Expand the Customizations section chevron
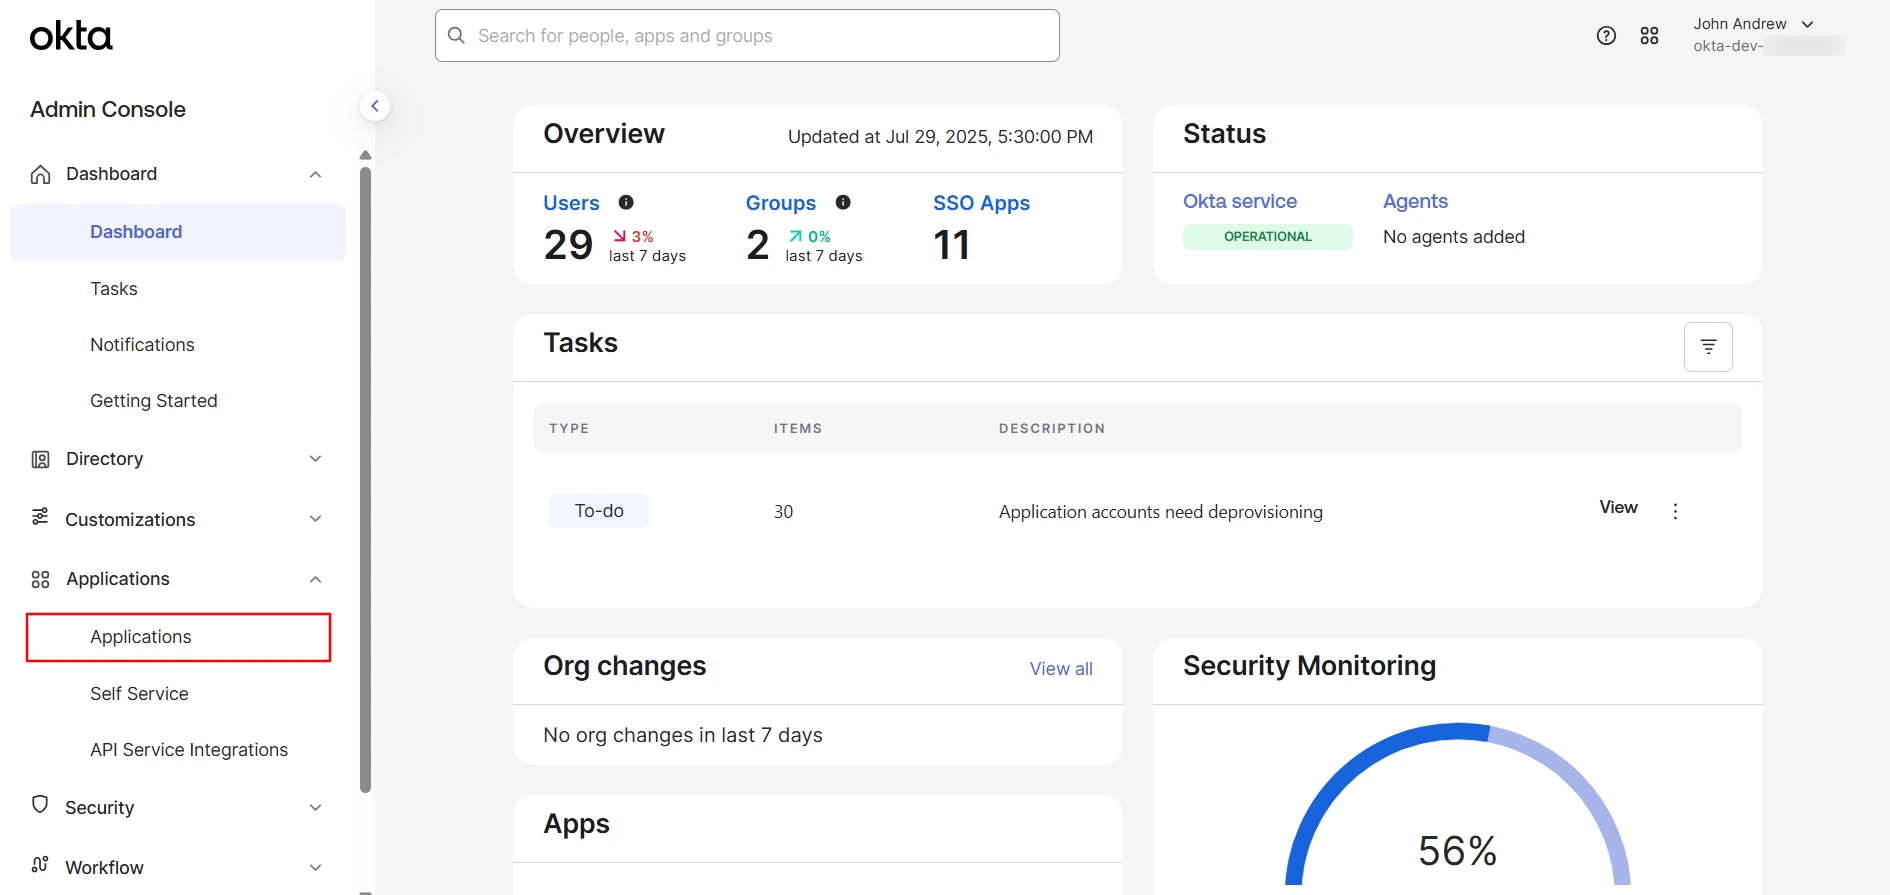This screenshot has height=895, width=1890. pos(315,519)
